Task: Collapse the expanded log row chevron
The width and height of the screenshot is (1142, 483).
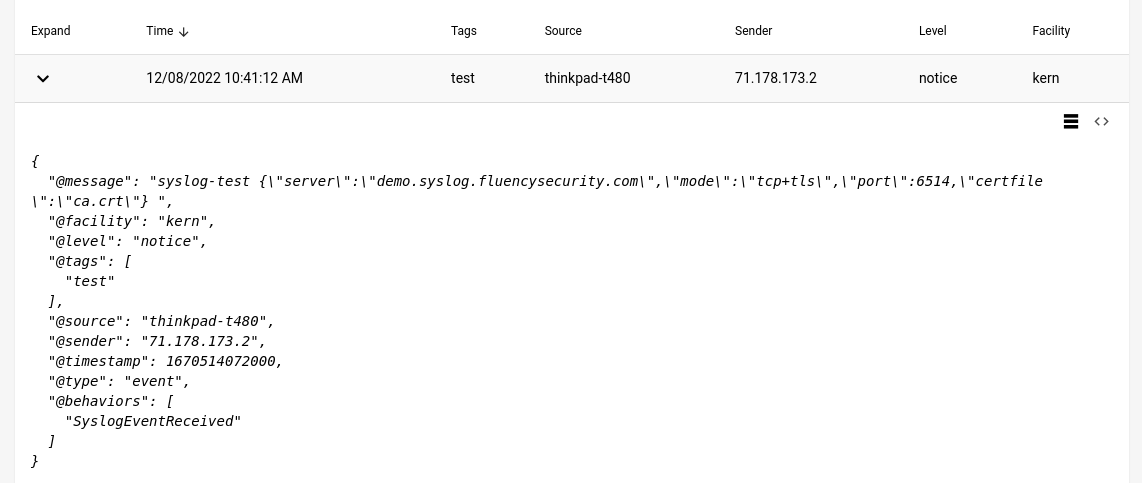Action: tap(43, 79)
